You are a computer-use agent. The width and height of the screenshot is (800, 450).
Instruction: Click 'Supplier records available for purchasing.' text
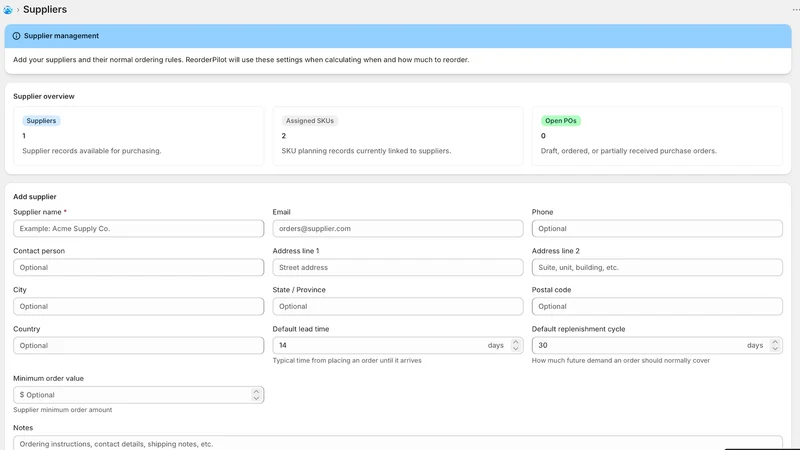click(x=92, y=151)
